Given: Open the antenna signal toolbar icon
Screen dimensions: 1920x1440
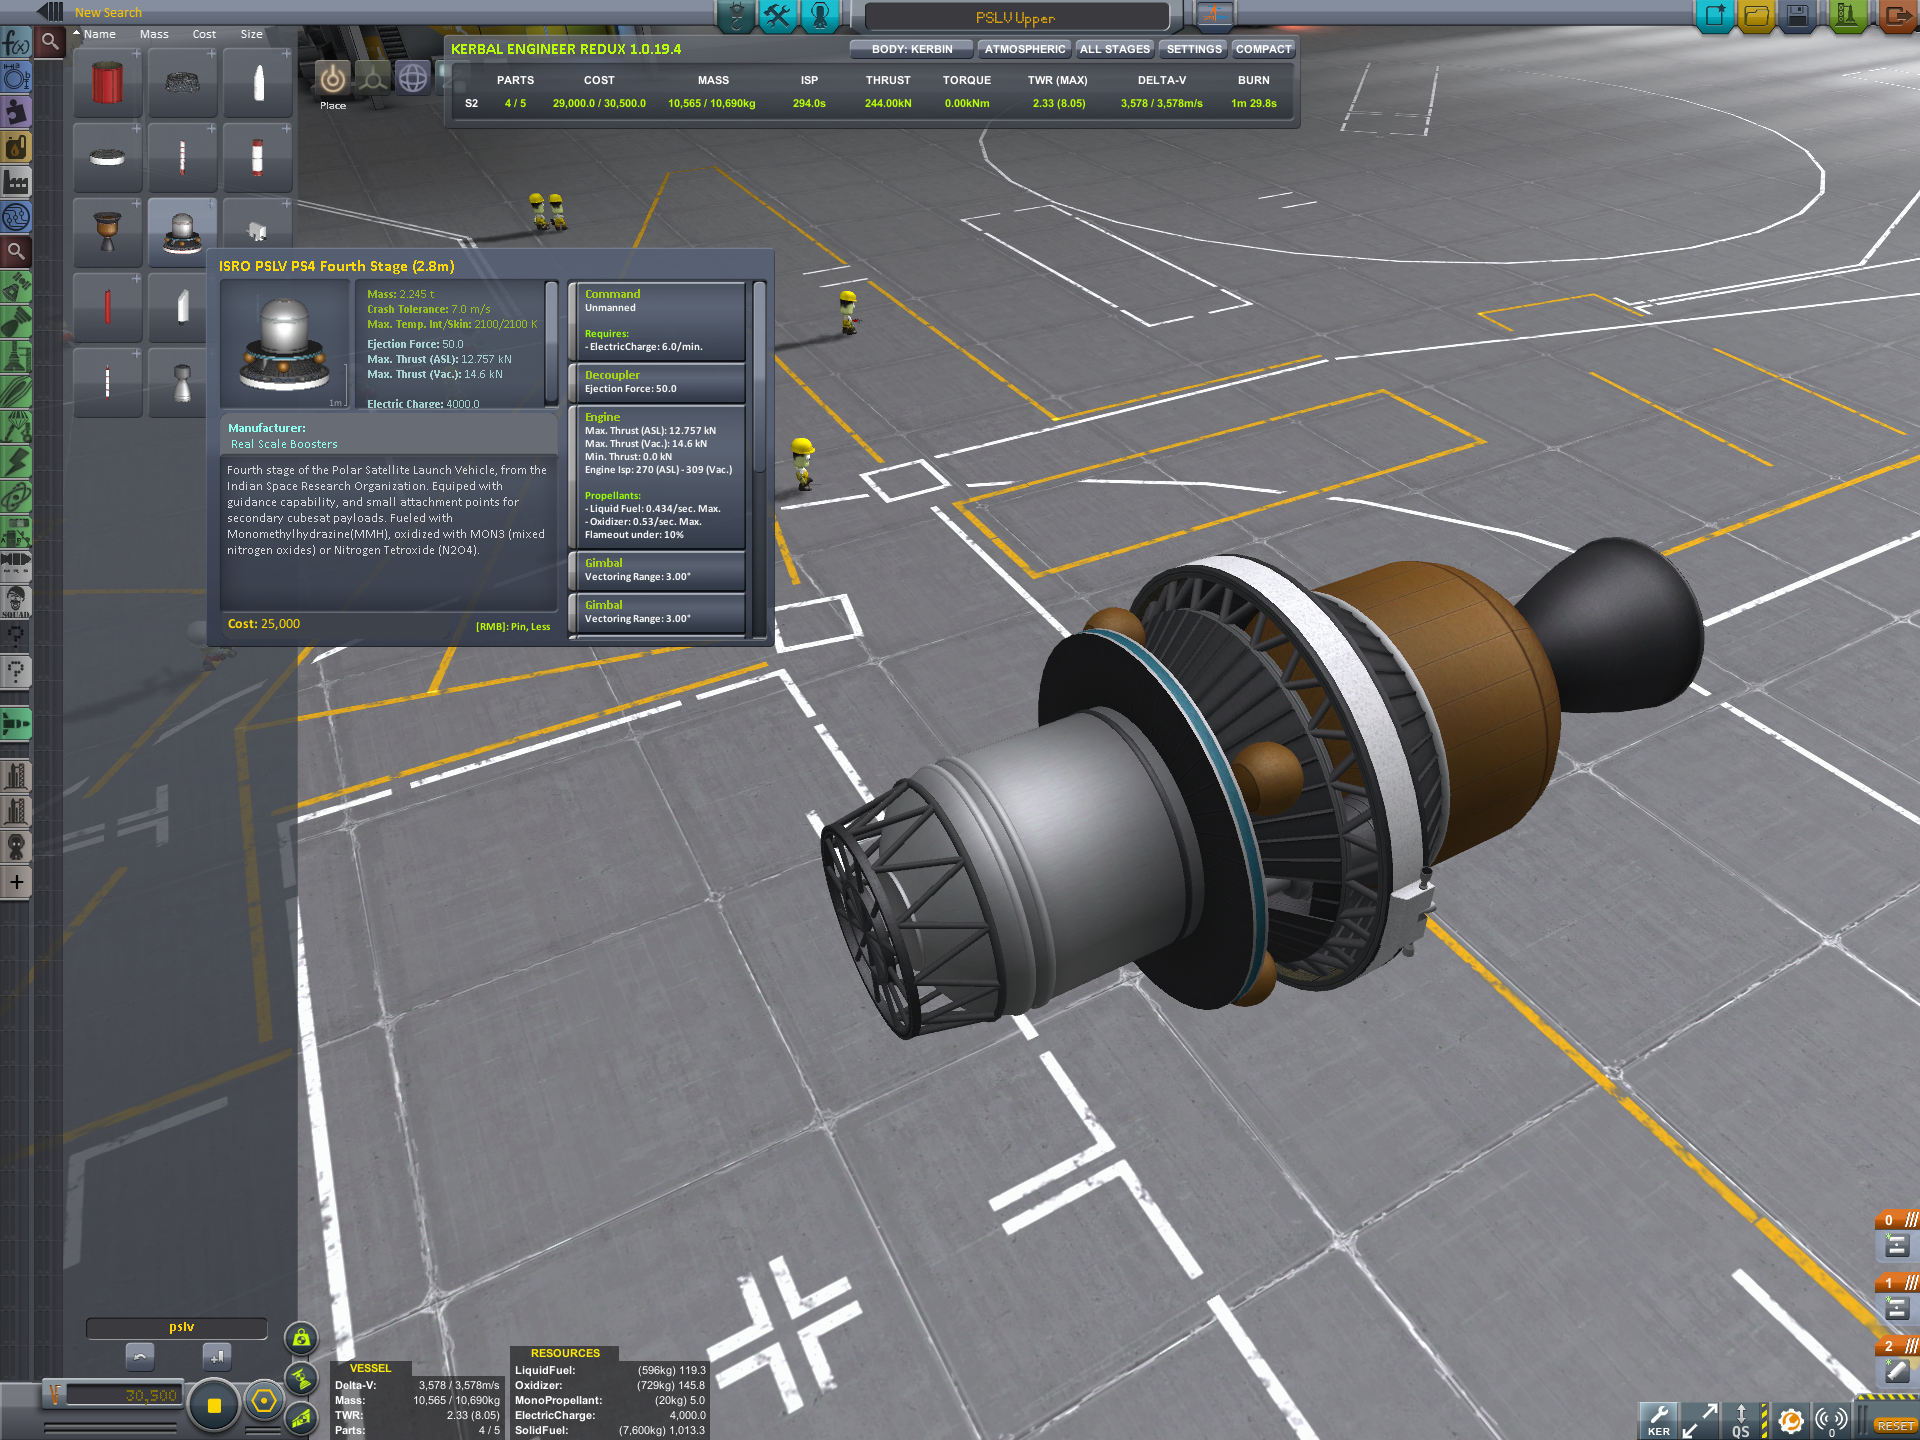Looking at the screenshot, I should [x=1832, y=1420].
